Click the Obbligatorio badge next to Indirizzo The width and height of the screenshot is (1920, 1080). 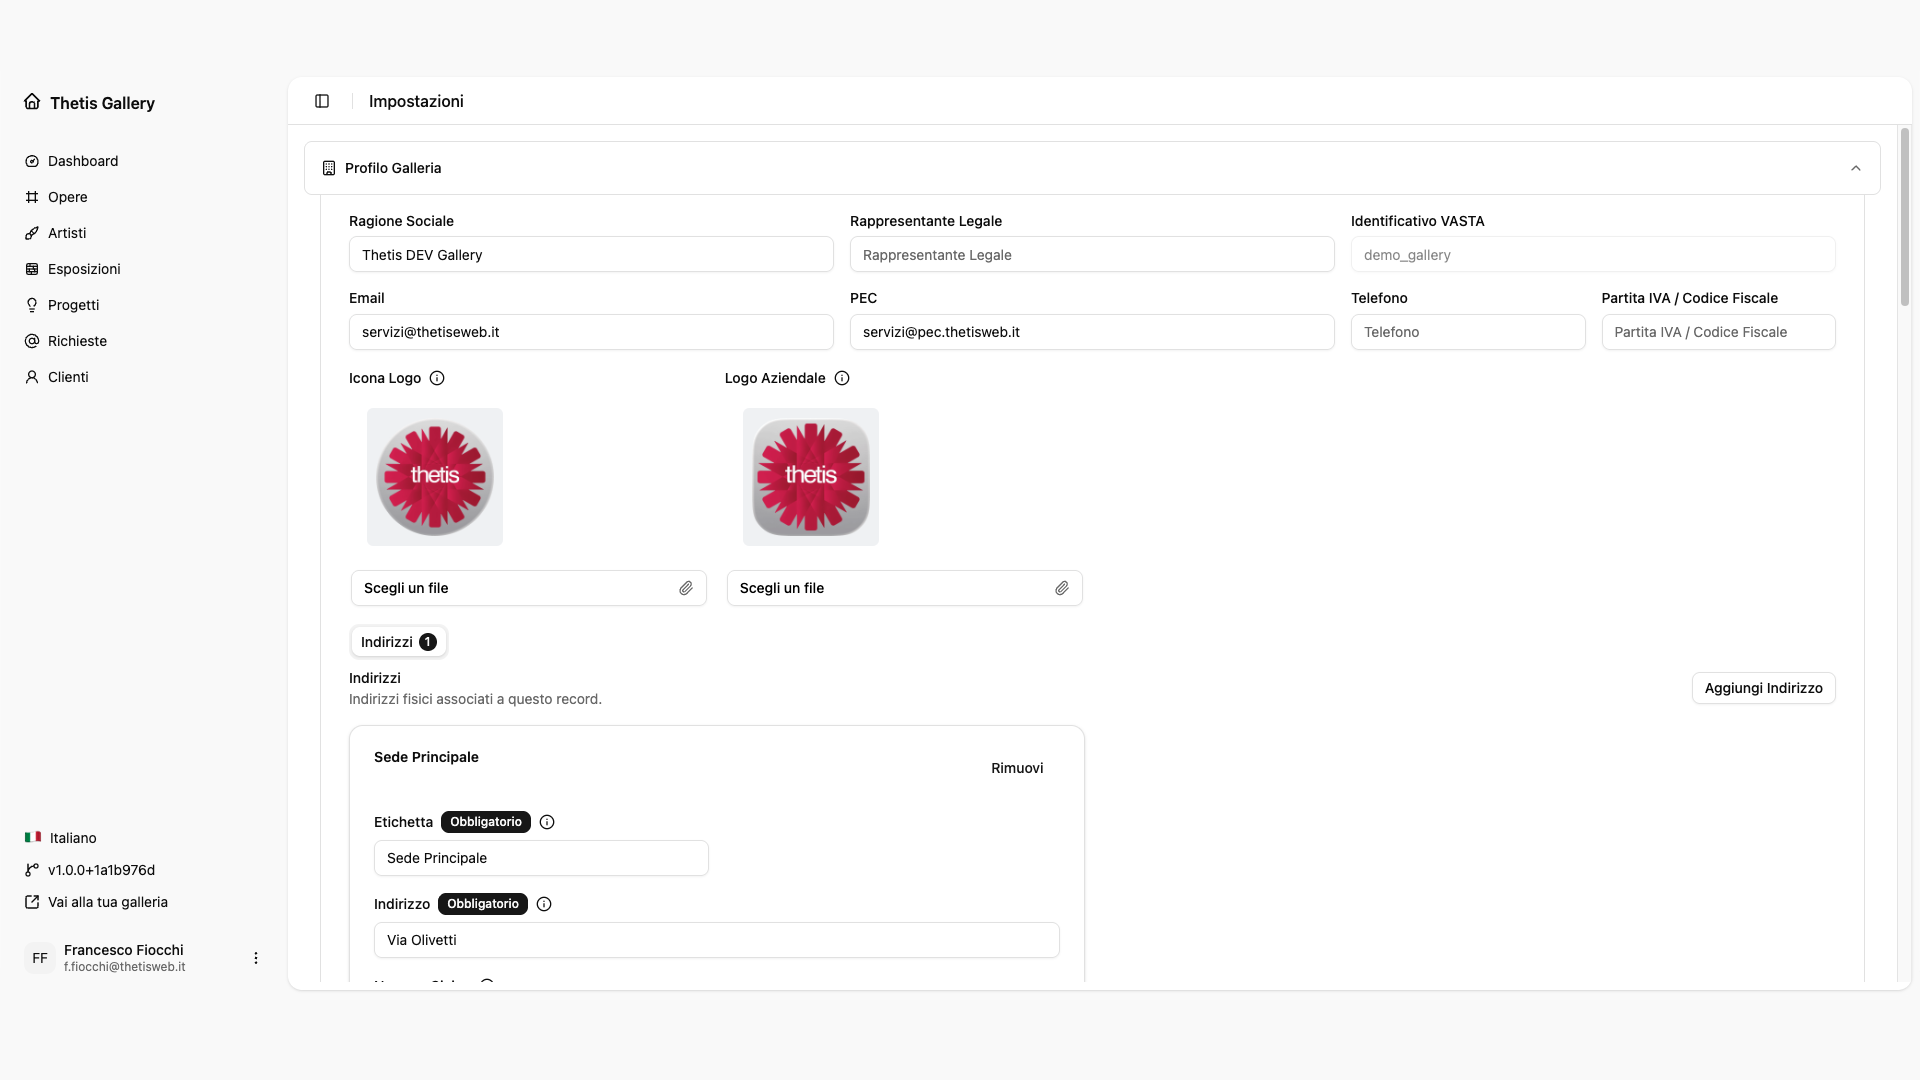pos(483,904)
